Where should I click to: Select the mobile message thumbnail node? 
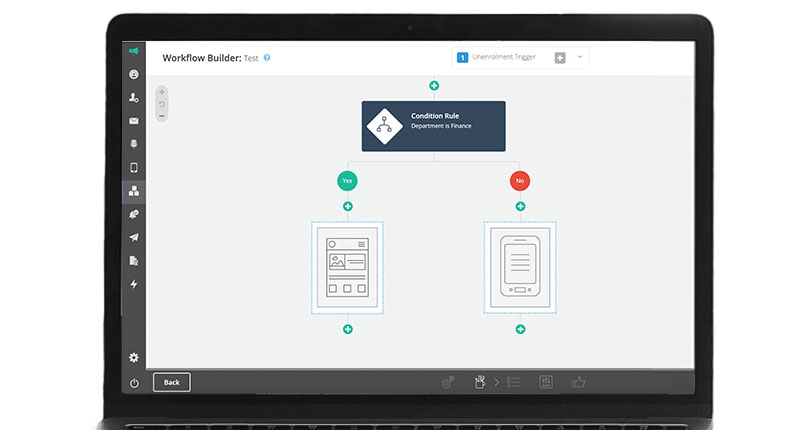tap(520, 268)
